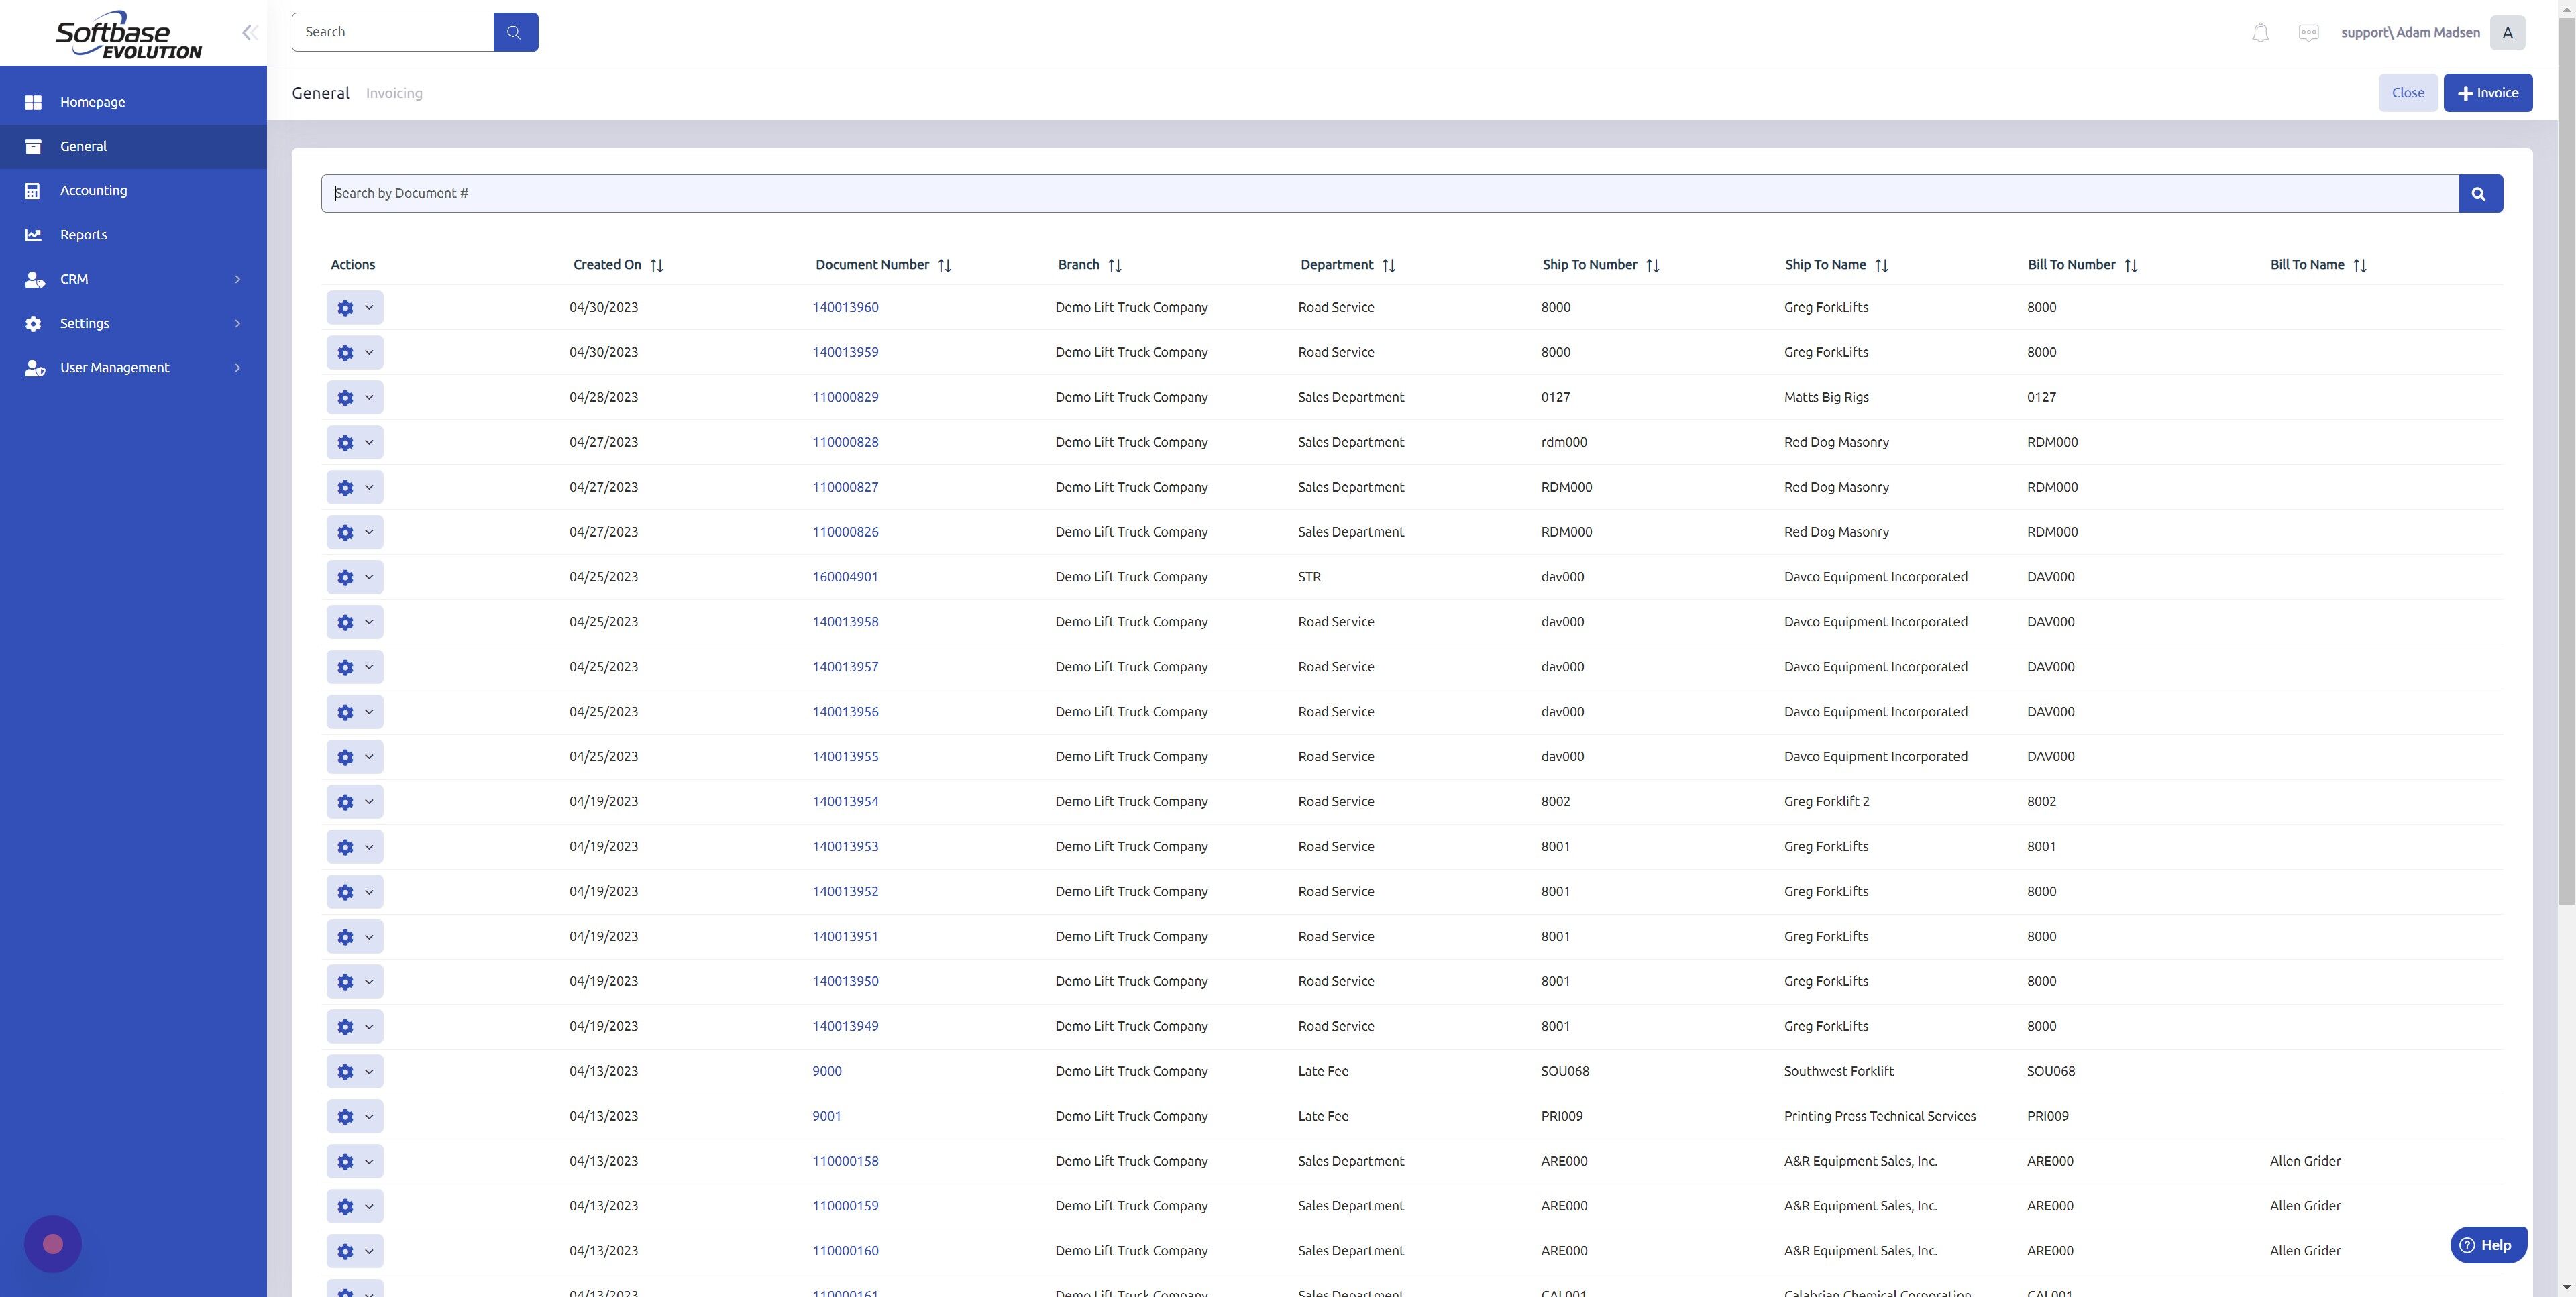This screenshot has height=1297, width=2576.
Task: Expand the Settings menu chevron
Action: tap(237, 323)
